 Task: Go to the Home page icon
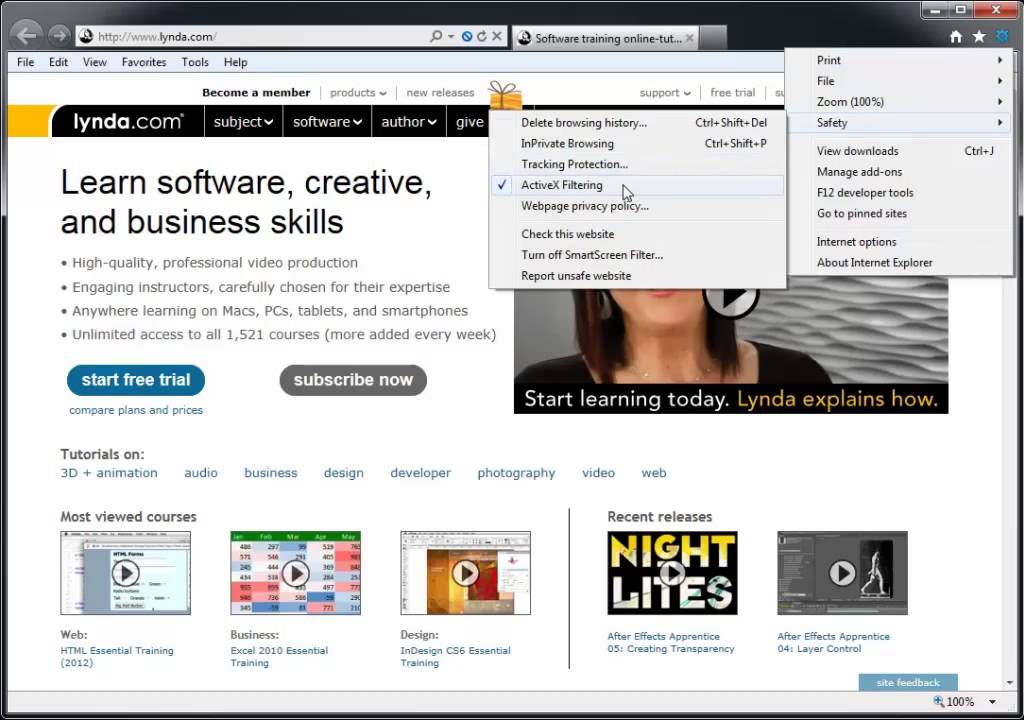[x=955, y=37]
